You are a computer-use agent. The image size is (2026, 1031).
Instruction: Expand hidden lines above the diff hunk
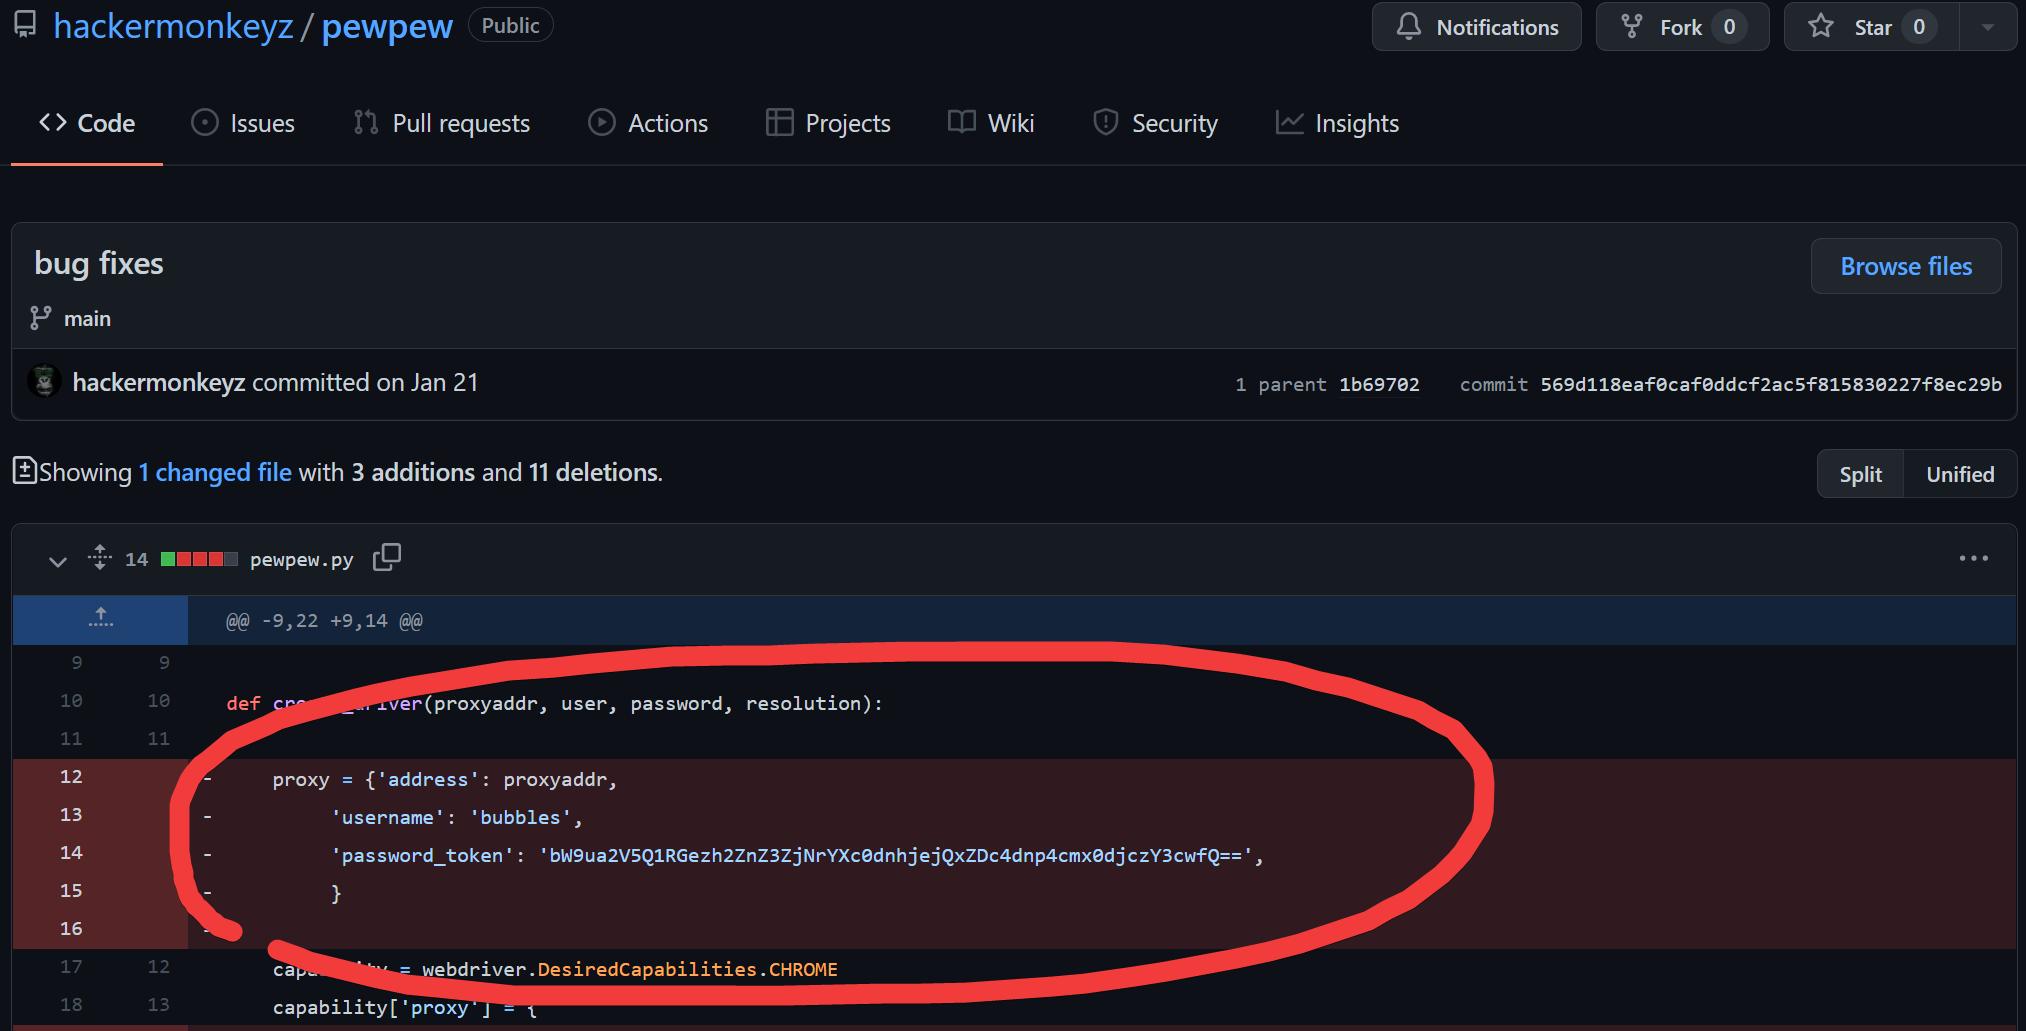click(100, 619)
